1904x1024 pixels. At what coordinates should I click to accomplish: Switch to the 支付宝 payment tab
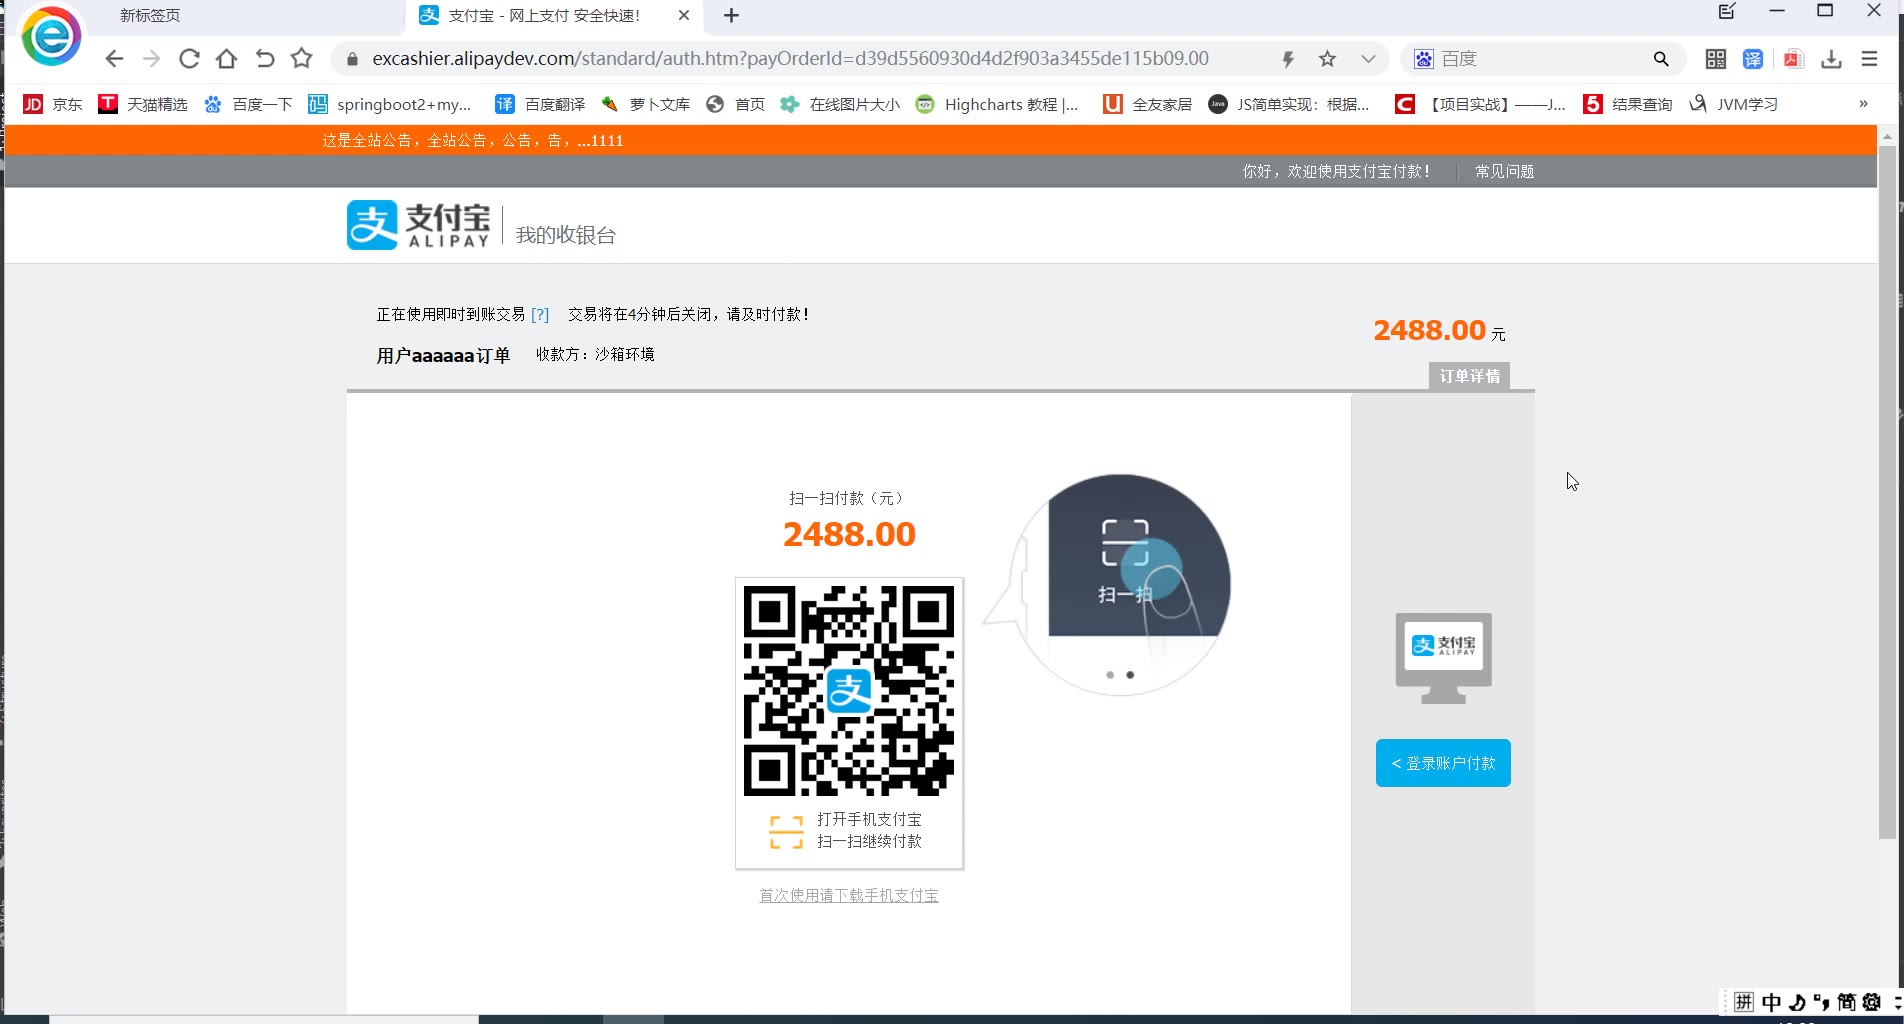pyautogui.click(x=545, y=16)
